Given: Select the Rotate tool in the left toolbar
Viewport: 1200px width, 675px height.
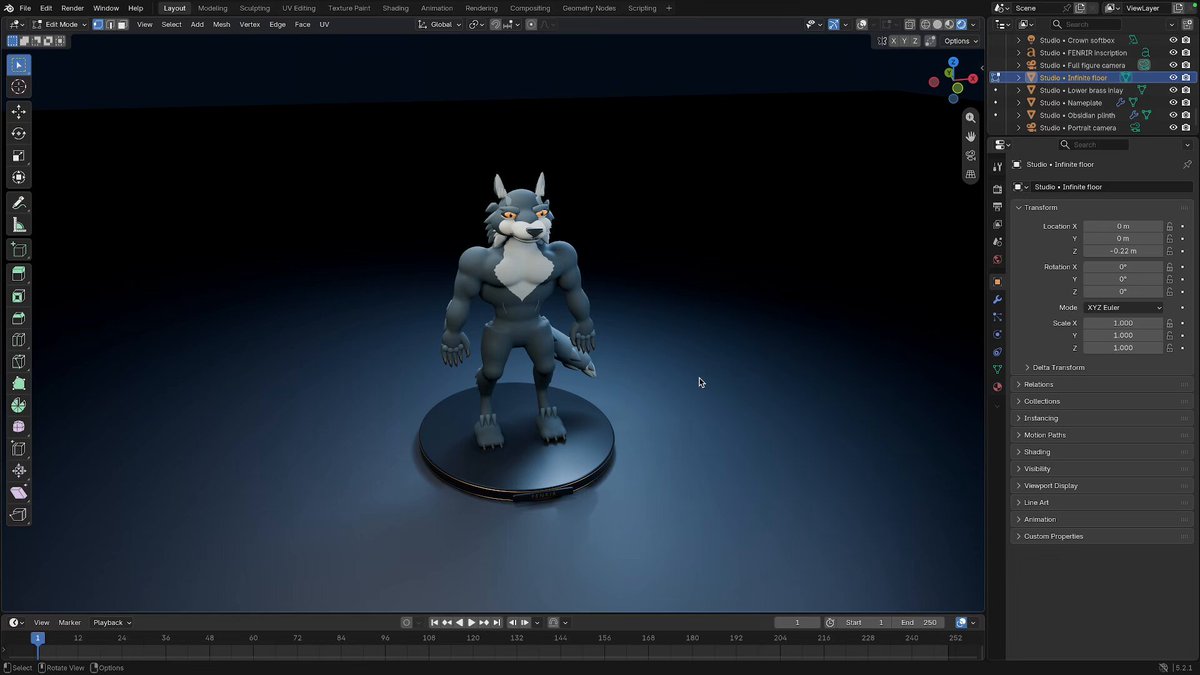Looking at the screenshot, I should pos(18,134).
